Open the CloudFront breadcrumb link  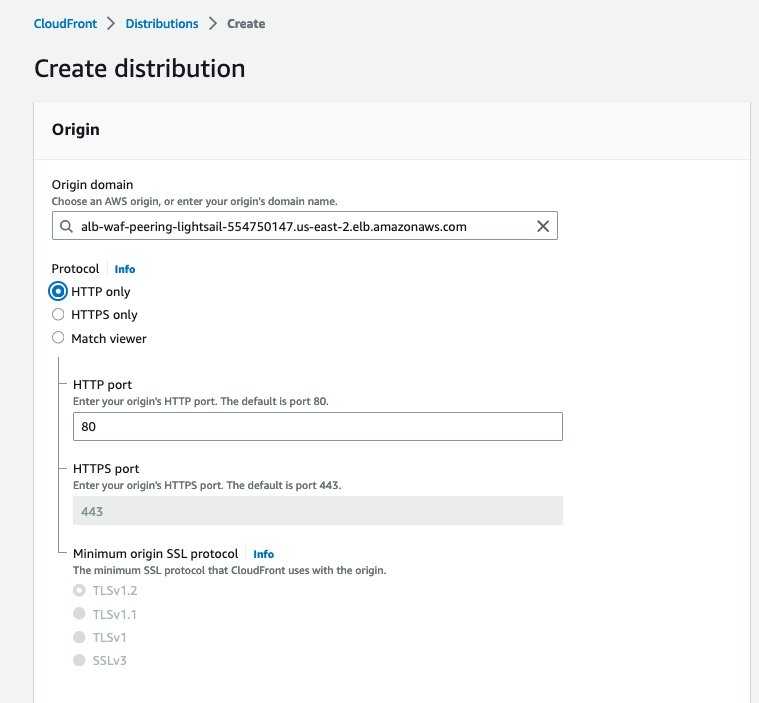point(64,23)
